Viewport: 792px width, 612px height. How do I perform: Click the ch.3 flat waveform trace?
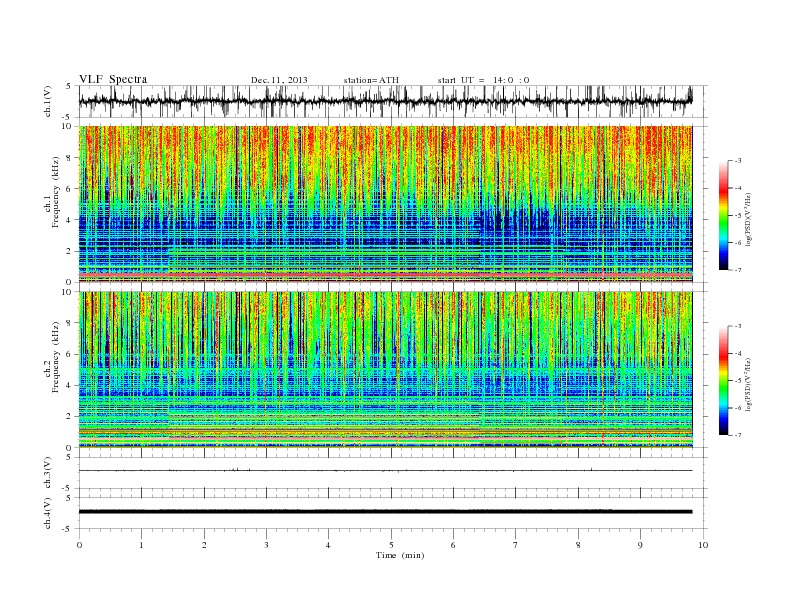[385, 471]
